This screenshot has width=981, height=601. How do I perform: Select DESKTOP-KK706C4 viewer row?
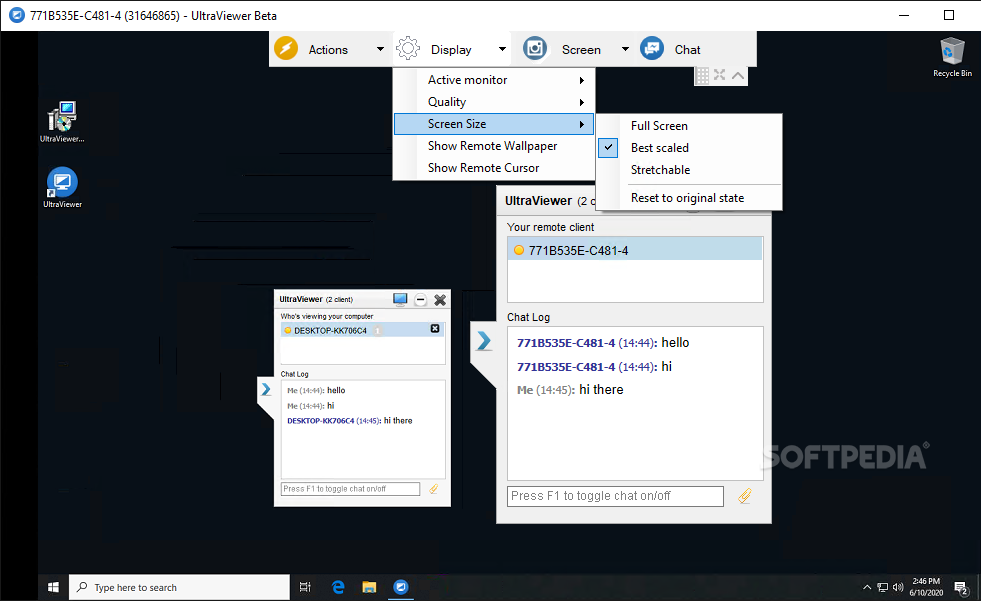tap(362, 330)
